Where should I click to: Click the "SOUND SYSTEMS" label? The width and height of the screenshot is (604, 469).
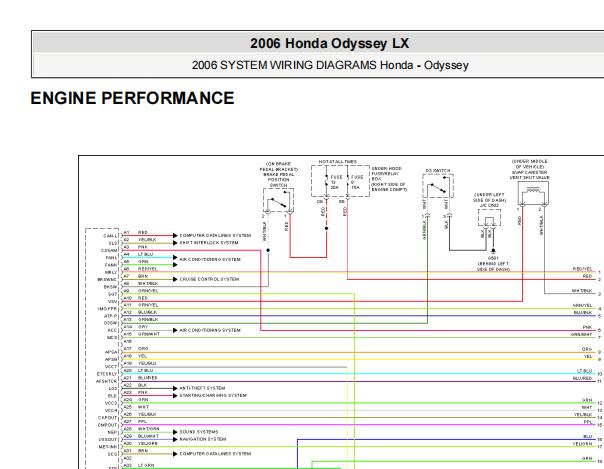coord(199,432)
